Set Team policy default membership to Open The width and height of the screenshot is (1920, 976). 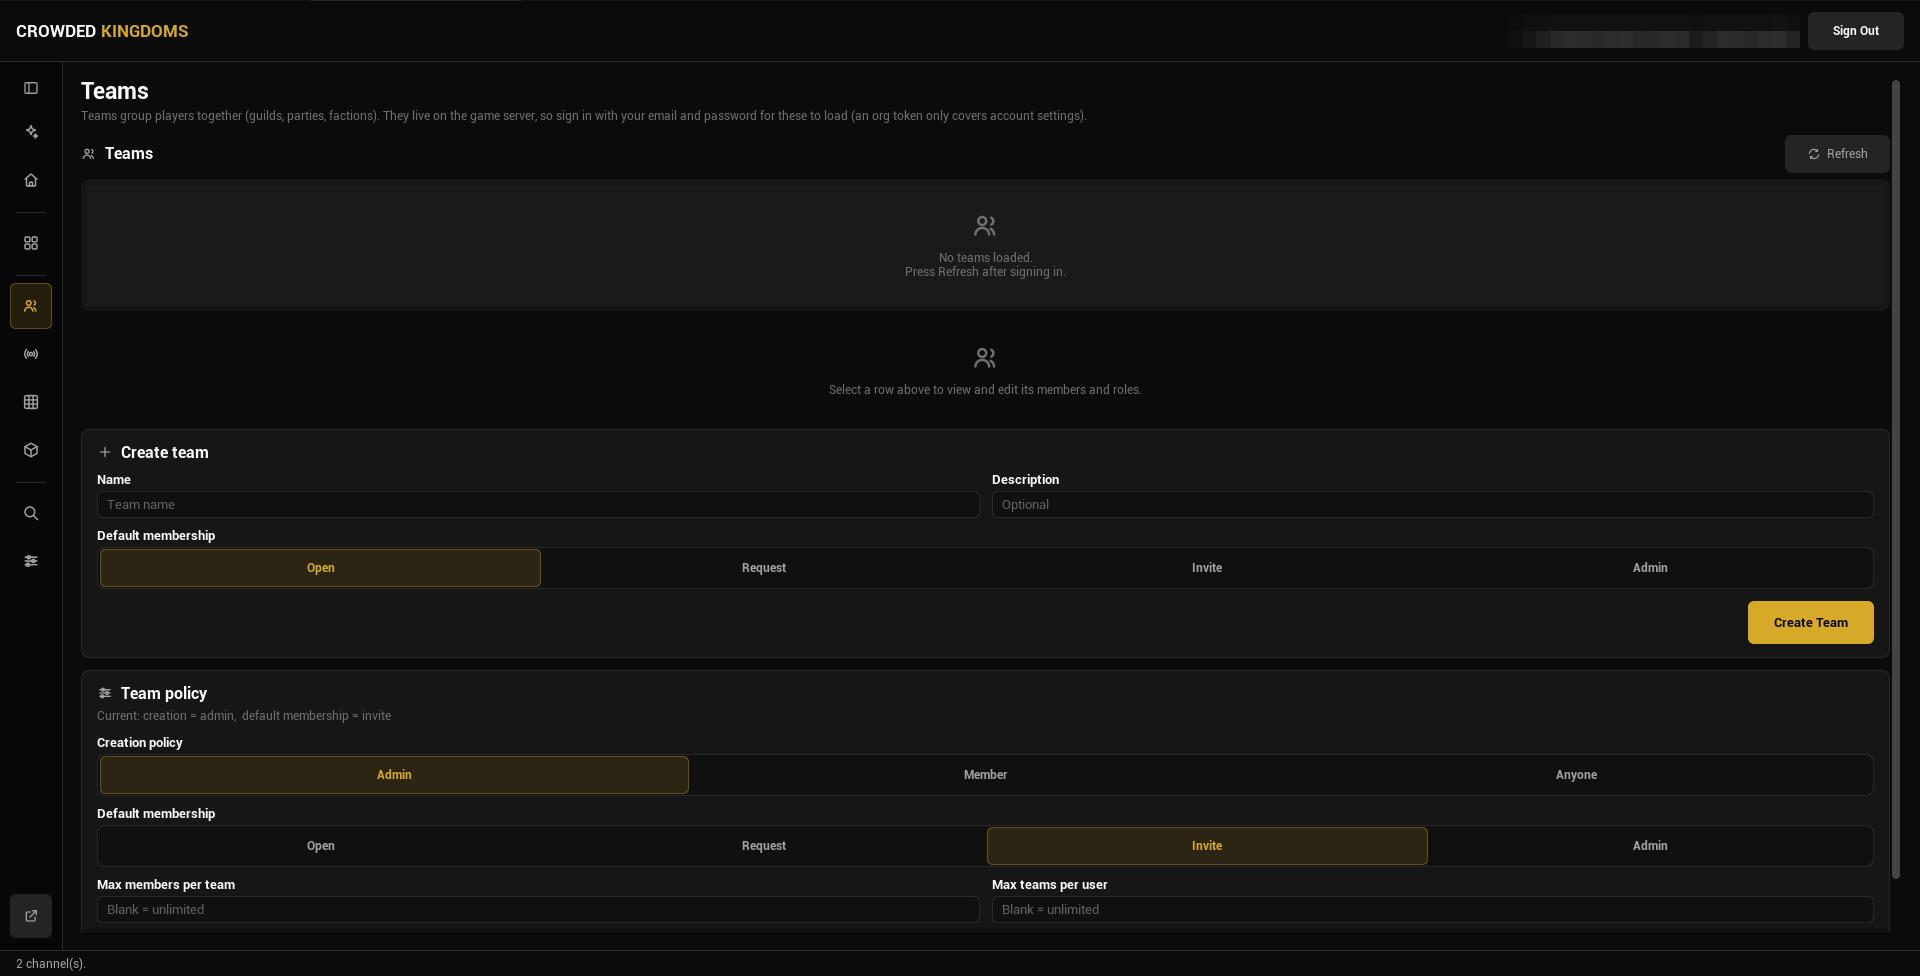coord(320,846)
